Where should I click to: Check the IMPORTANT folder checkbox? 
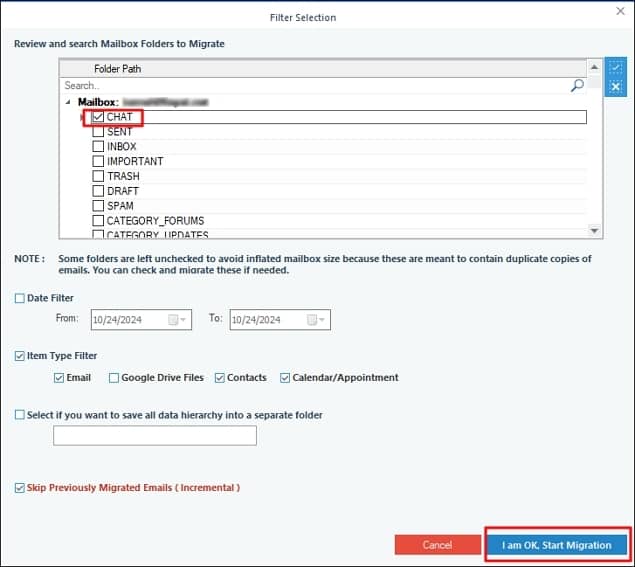pyautogui.click(x=98, y=162)
